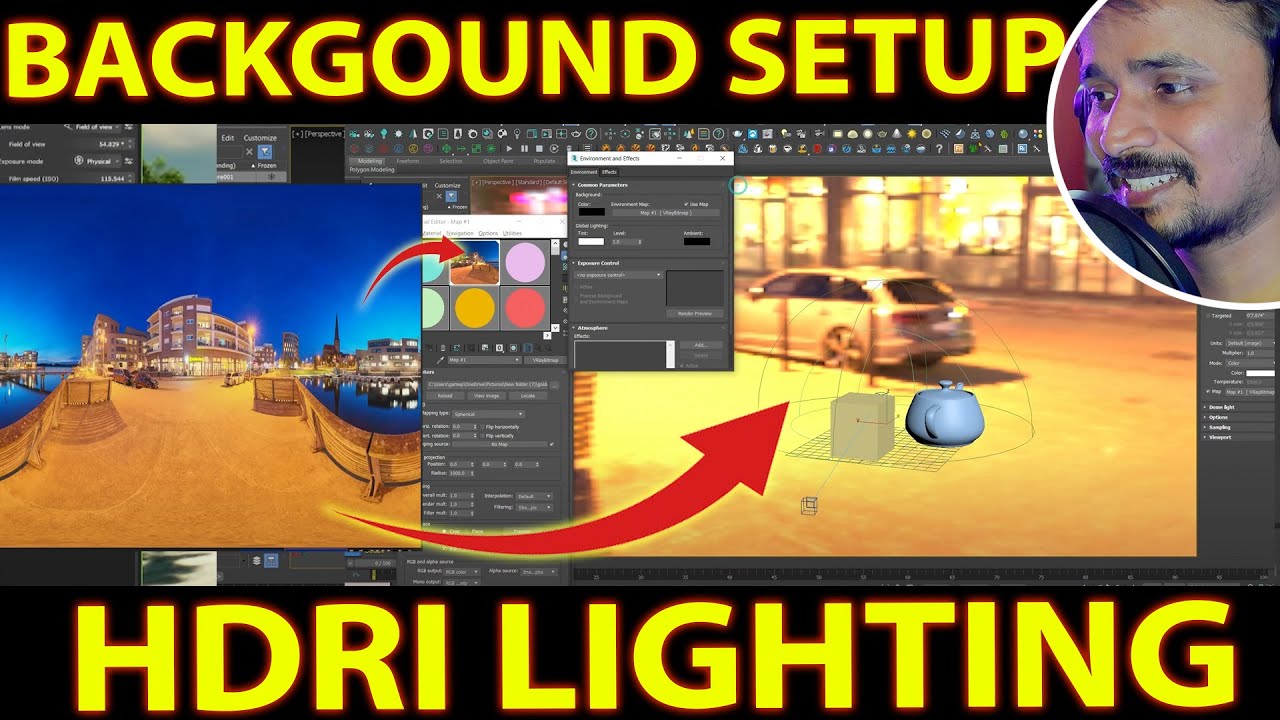Click Map #1 (VRayBitmap) environment map button
This screenshot has width=1280, height=720.
pyautogui.click(x=666, y=213)
